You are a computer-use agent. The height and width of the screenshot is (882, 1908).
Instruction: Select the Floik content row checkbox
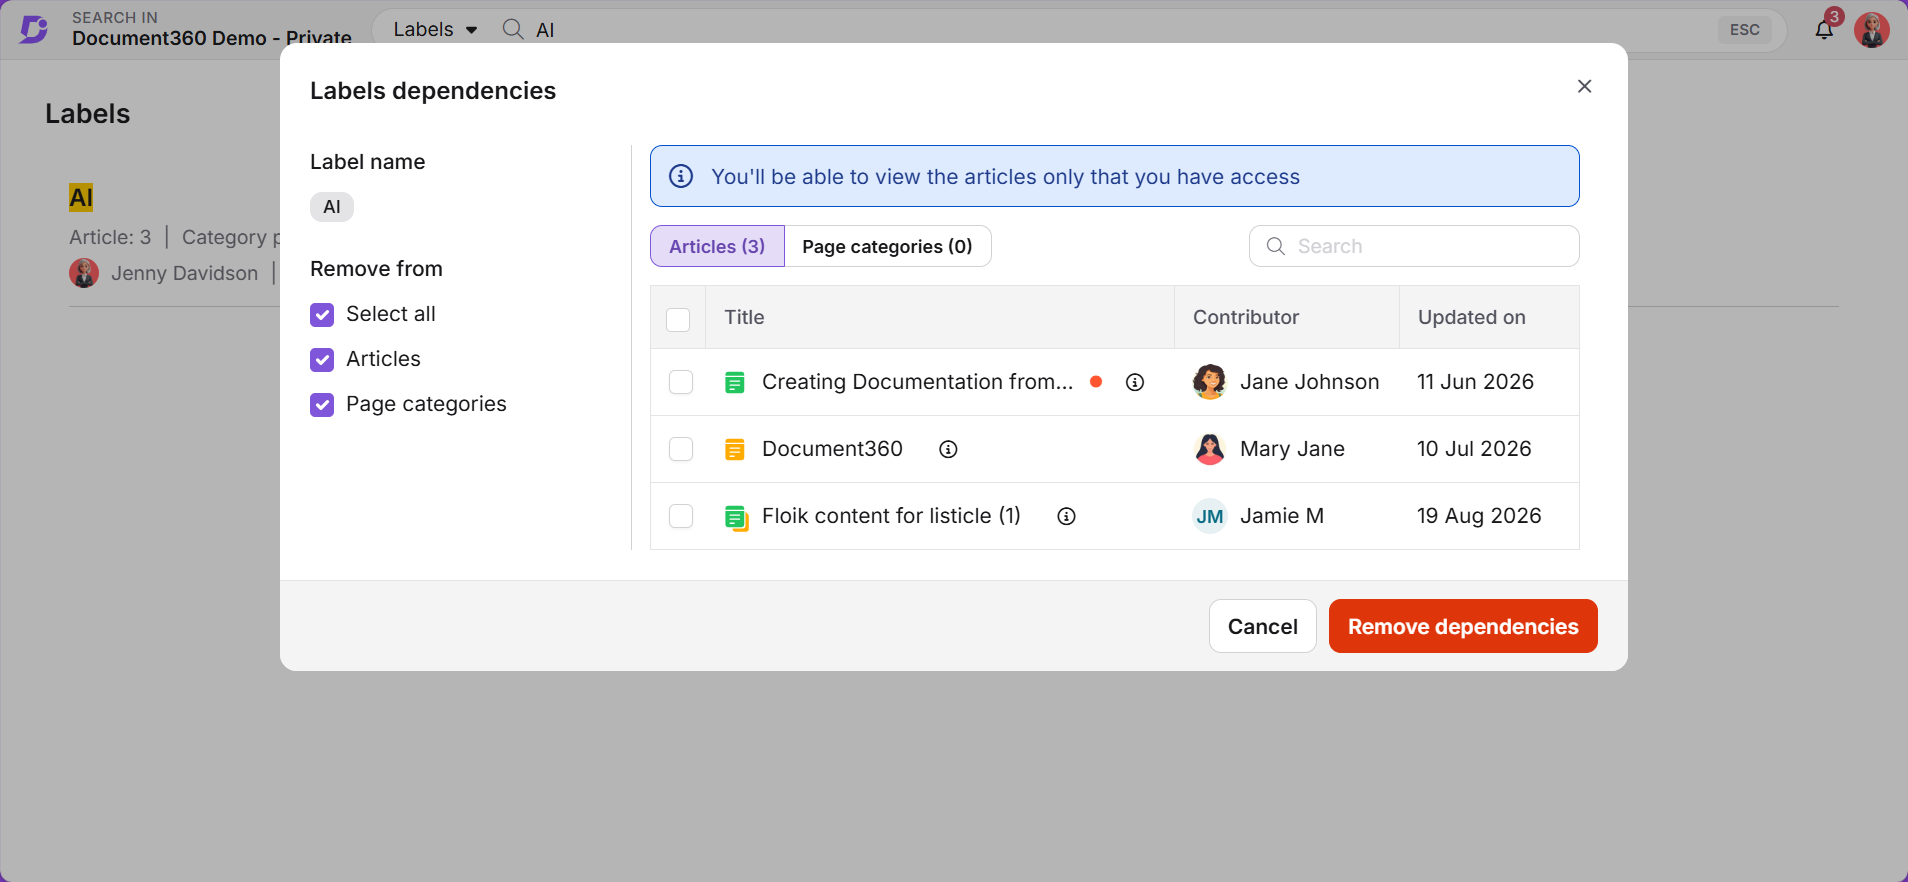pyautogui.click(x=681, y=516)
